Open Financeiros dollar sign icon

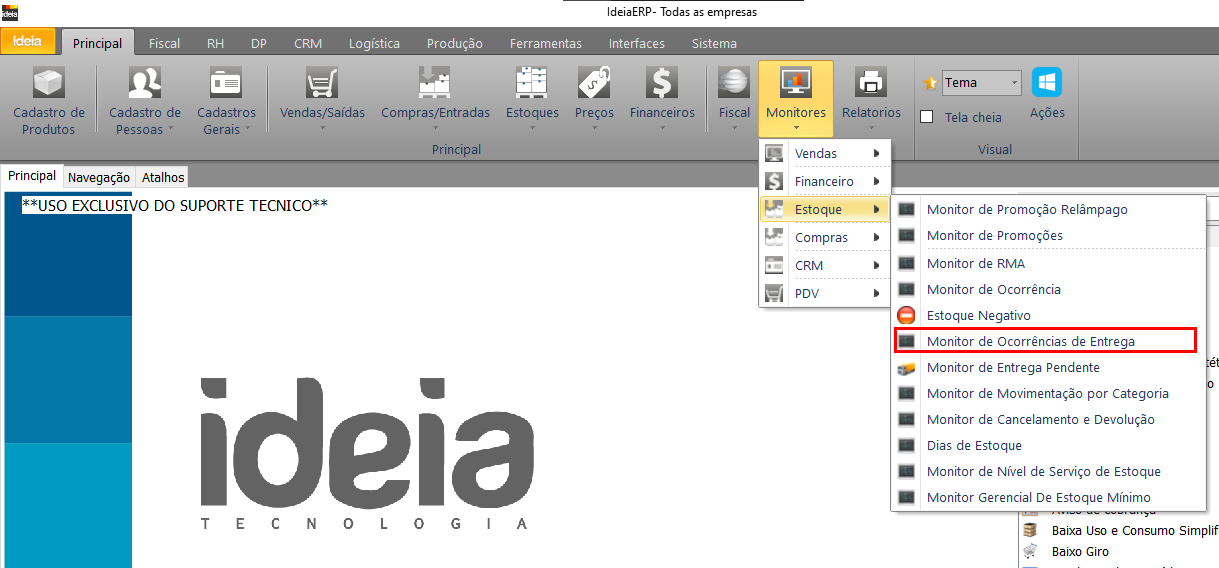(662, 83)
